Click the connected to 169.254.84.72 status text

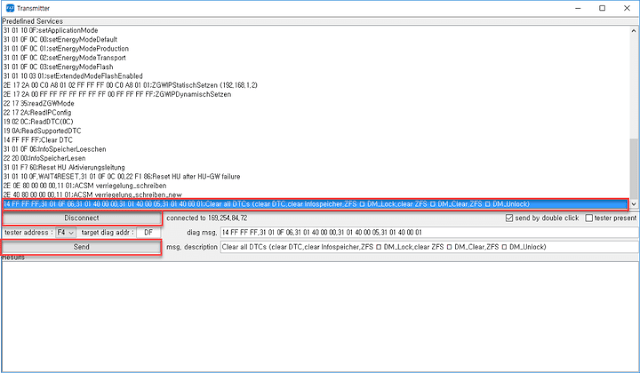click(207, 218)
